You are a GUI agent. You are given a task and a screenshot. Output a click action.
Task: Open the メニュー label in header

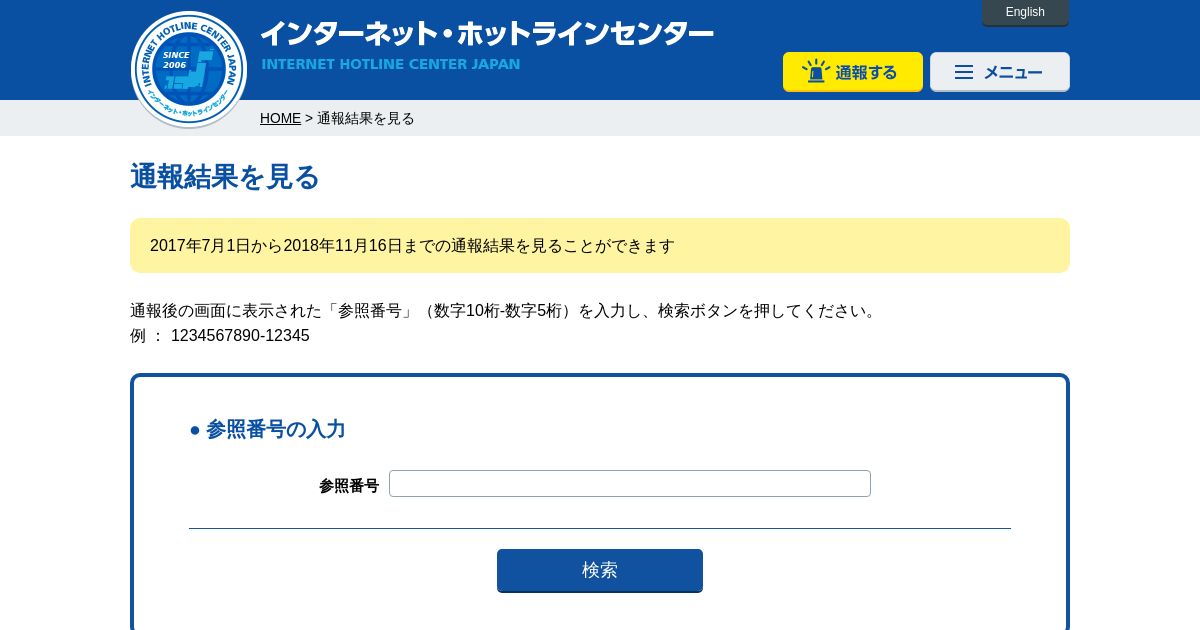click(1013, 72)
